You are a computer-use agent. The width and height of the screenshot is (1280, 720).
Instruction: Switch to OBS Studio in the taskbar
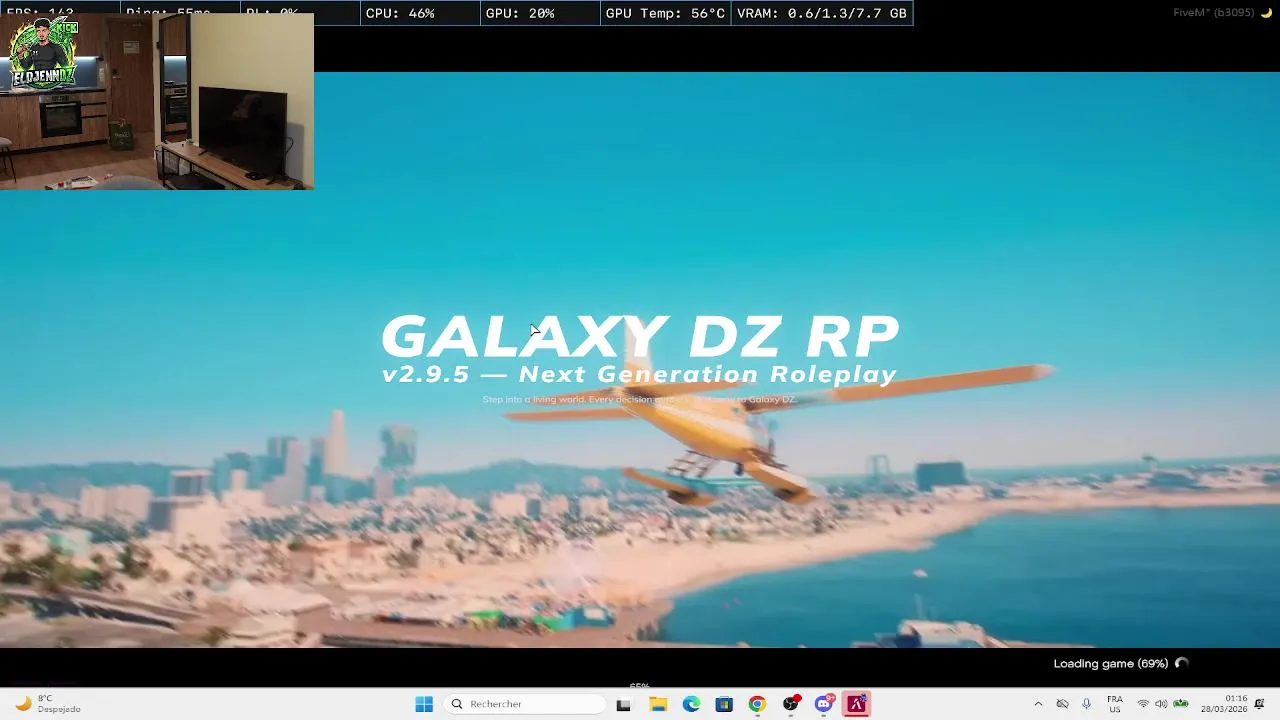[791, 704]
